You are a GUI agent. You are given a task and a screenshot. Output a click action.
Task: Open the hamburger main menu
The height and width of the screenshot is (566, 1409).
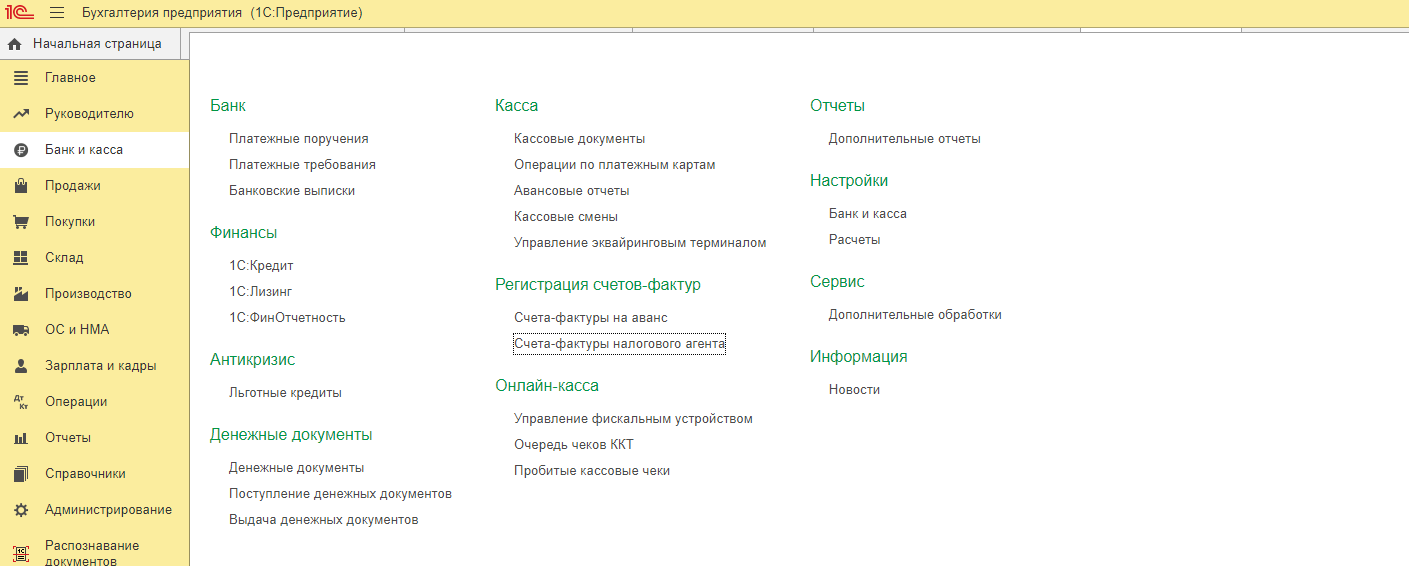coord(57,13)
